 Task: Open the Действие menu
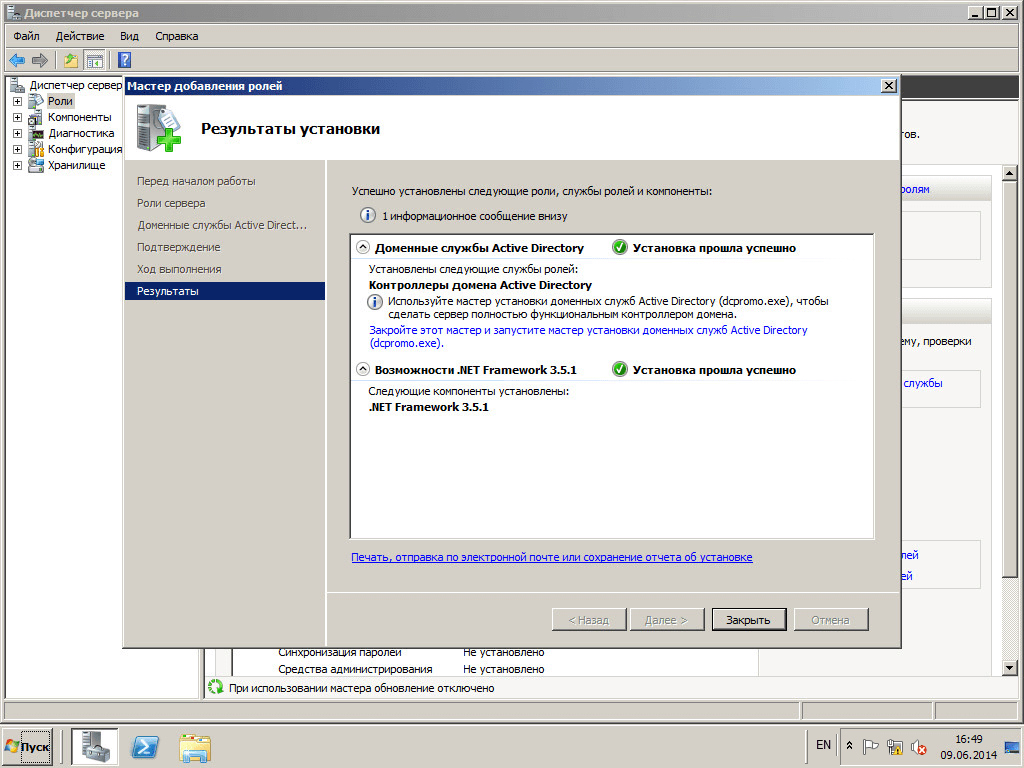[x=80, y=36]
